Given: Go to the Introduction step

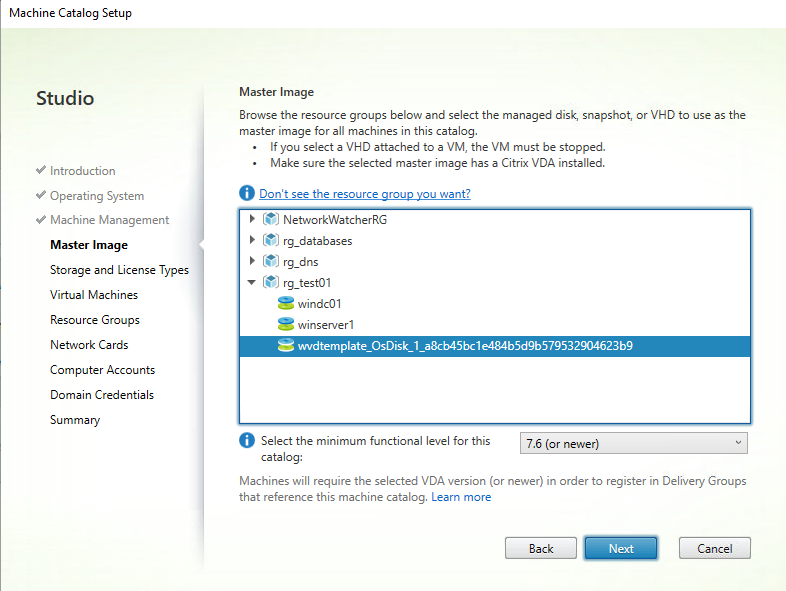Looking at the screenshot, I should [x=83, y=171].
